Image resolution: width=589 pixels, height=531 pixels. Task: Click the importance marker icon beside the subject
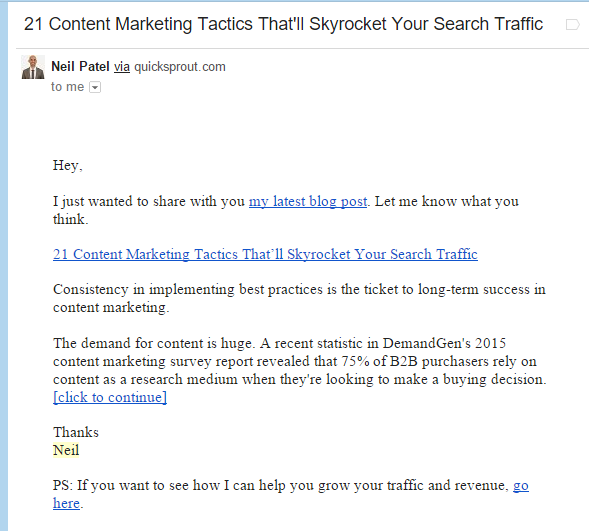(x=572, y=24)
